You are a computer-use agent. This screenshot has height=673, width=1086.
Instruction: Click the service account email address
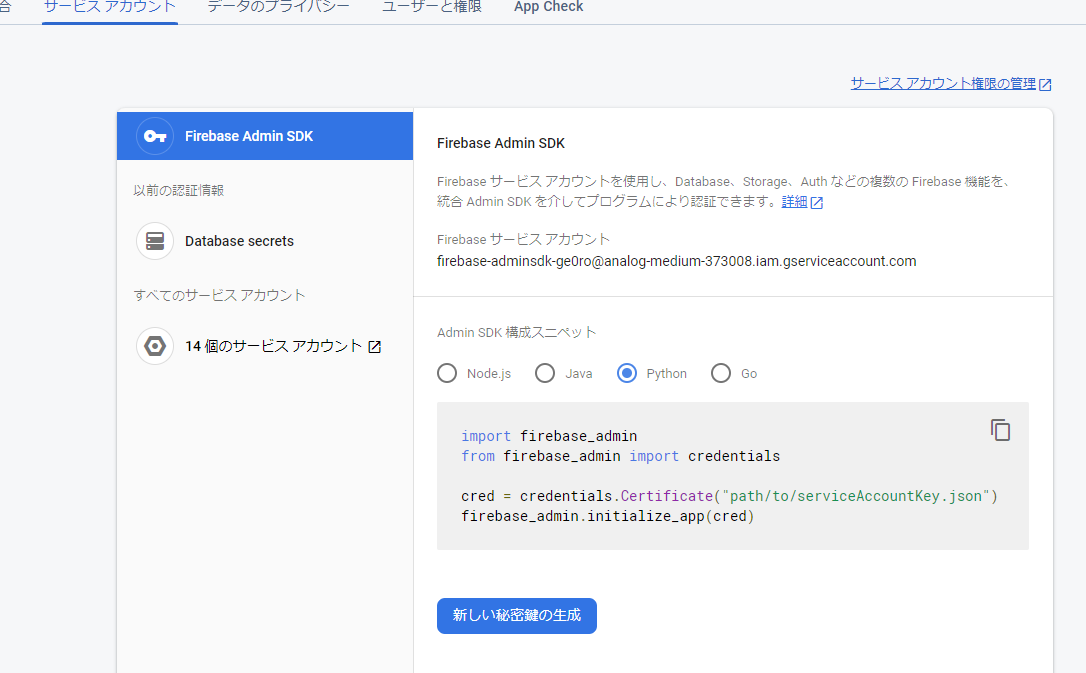pos(677,261)
